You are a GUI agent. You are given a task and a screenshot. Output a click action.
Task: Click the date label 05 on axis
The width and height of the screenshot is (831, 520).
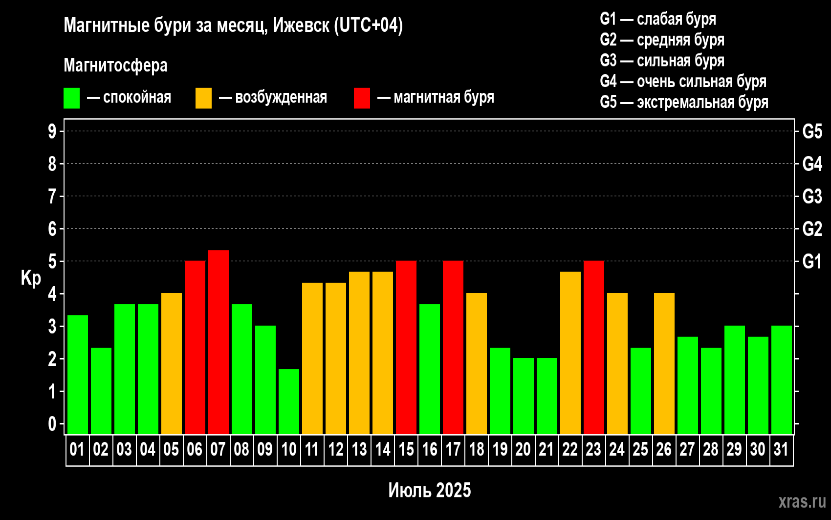point(171,450)
